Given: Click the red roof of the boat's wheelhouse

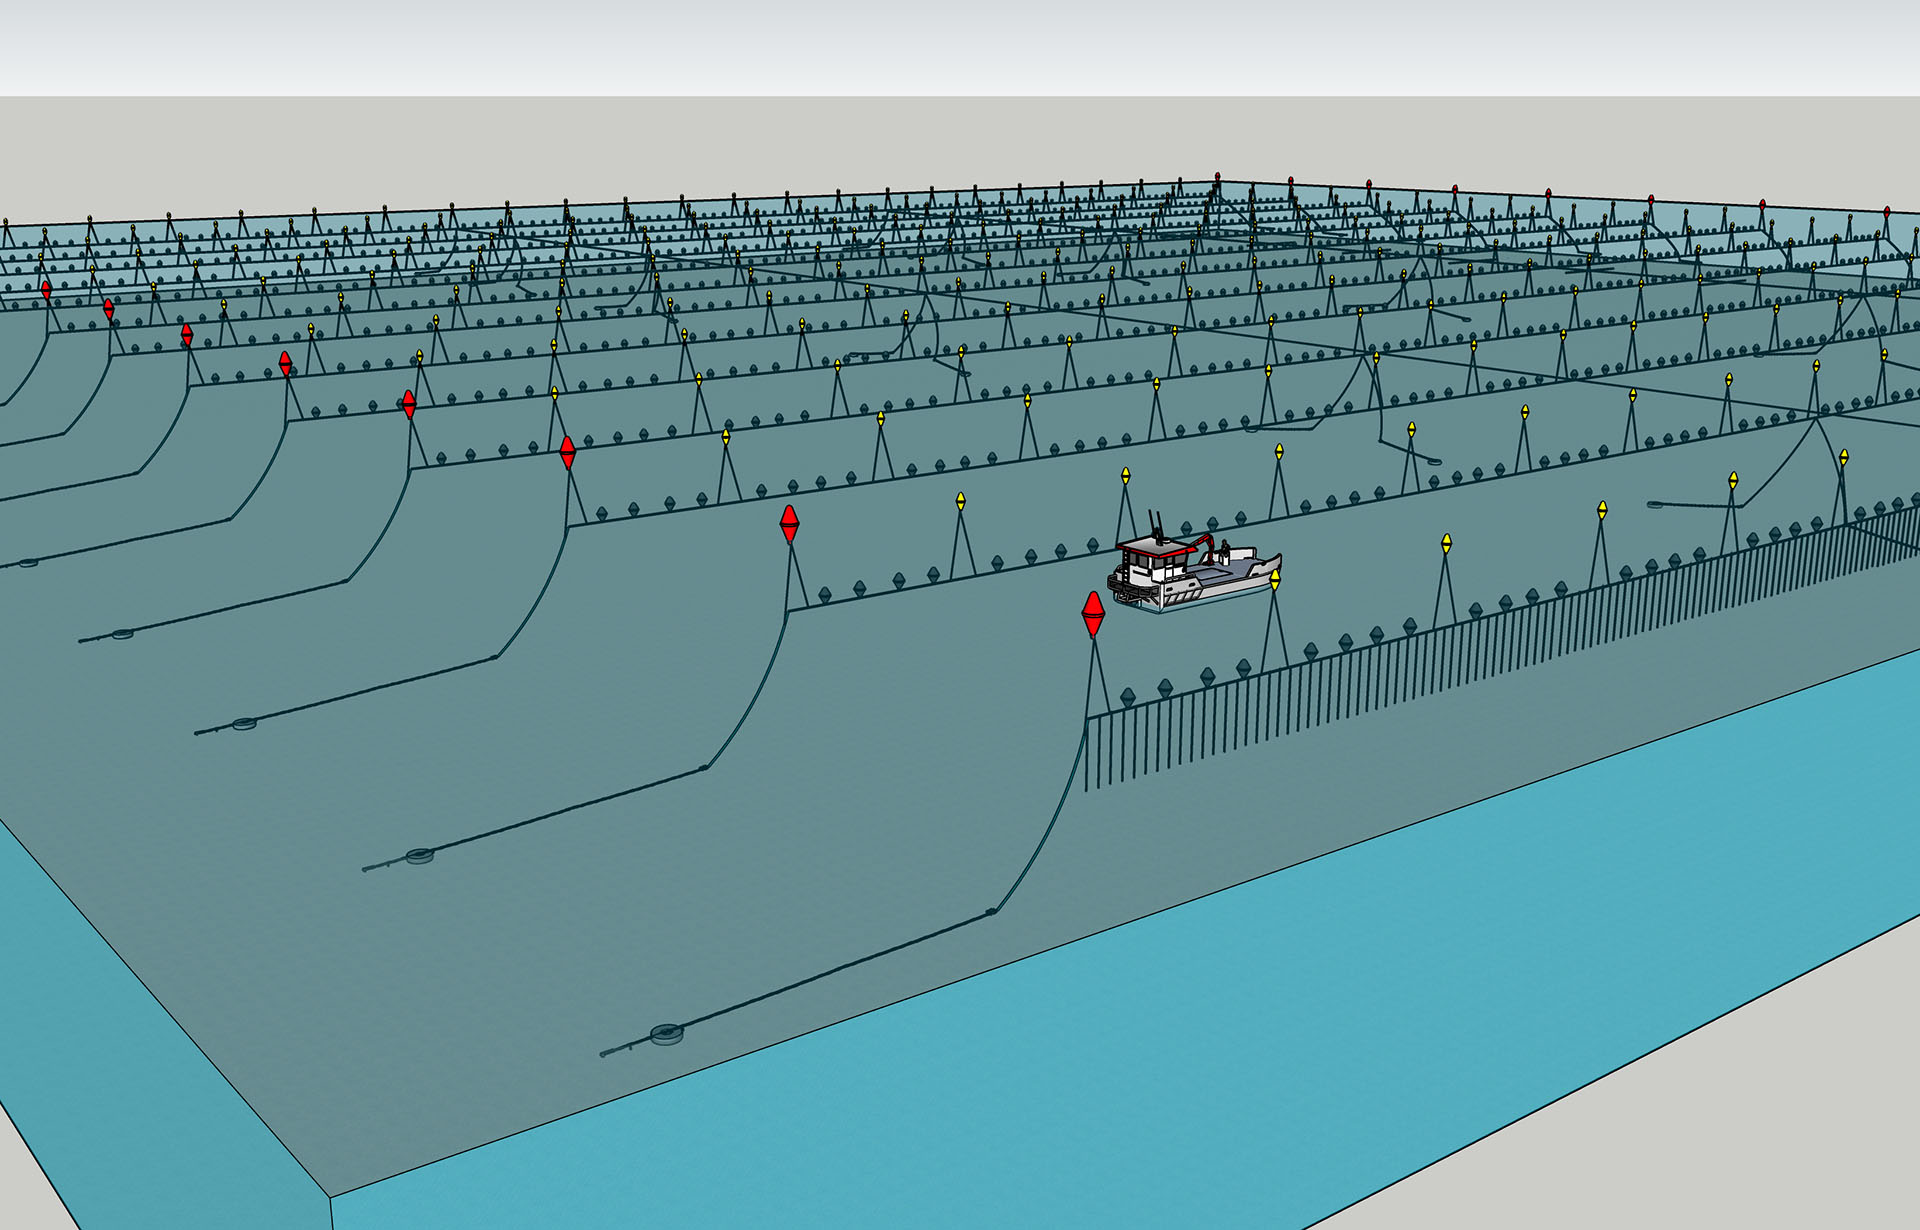Looking at the screenshot, I should coord(1154,547).
